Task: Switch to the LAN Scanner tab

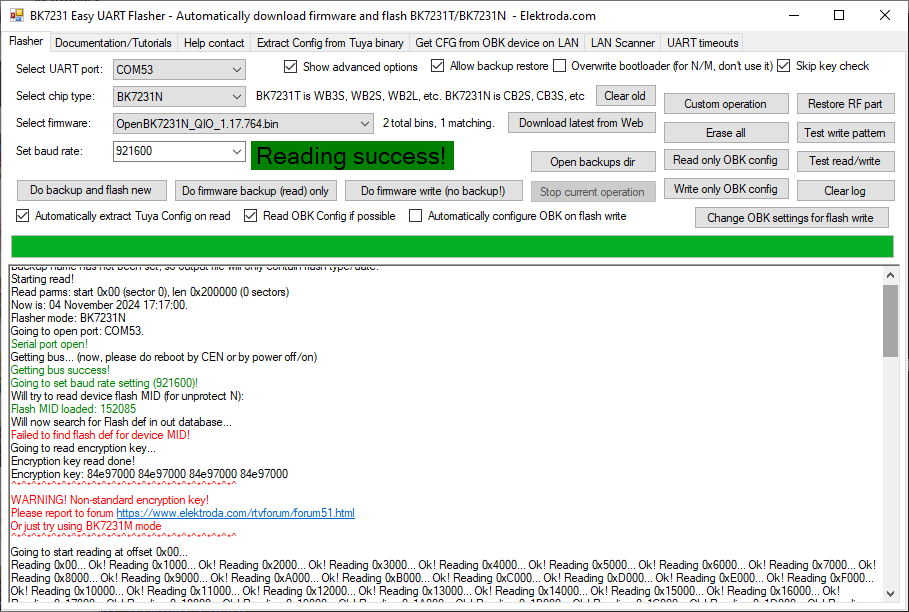Action: coord(623,43)
